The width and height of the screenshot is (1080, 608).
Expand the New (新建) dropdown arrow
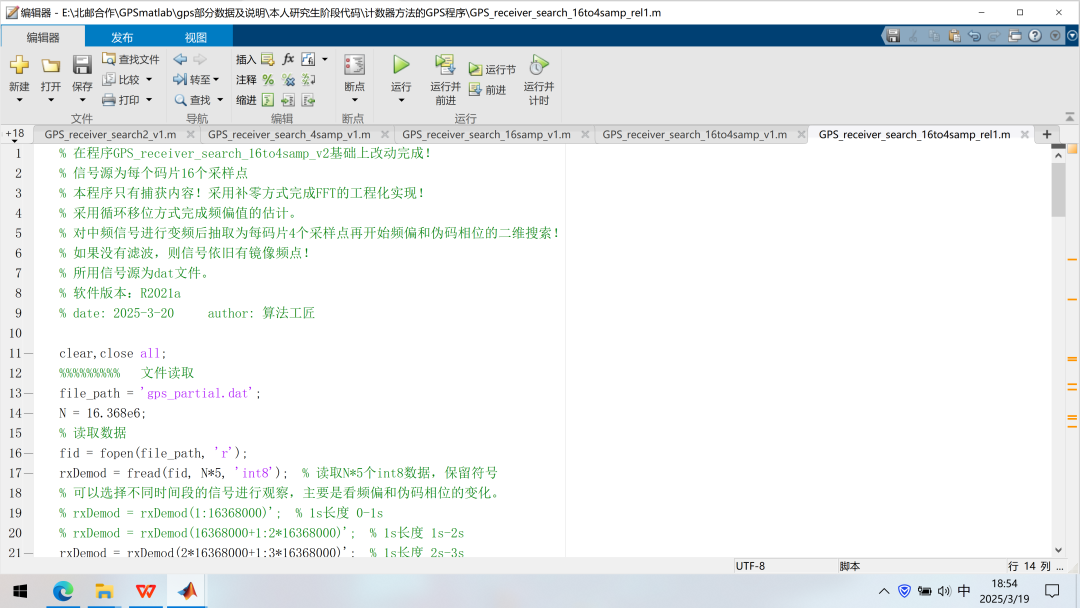pyautogui.click(x=19, y=101)
